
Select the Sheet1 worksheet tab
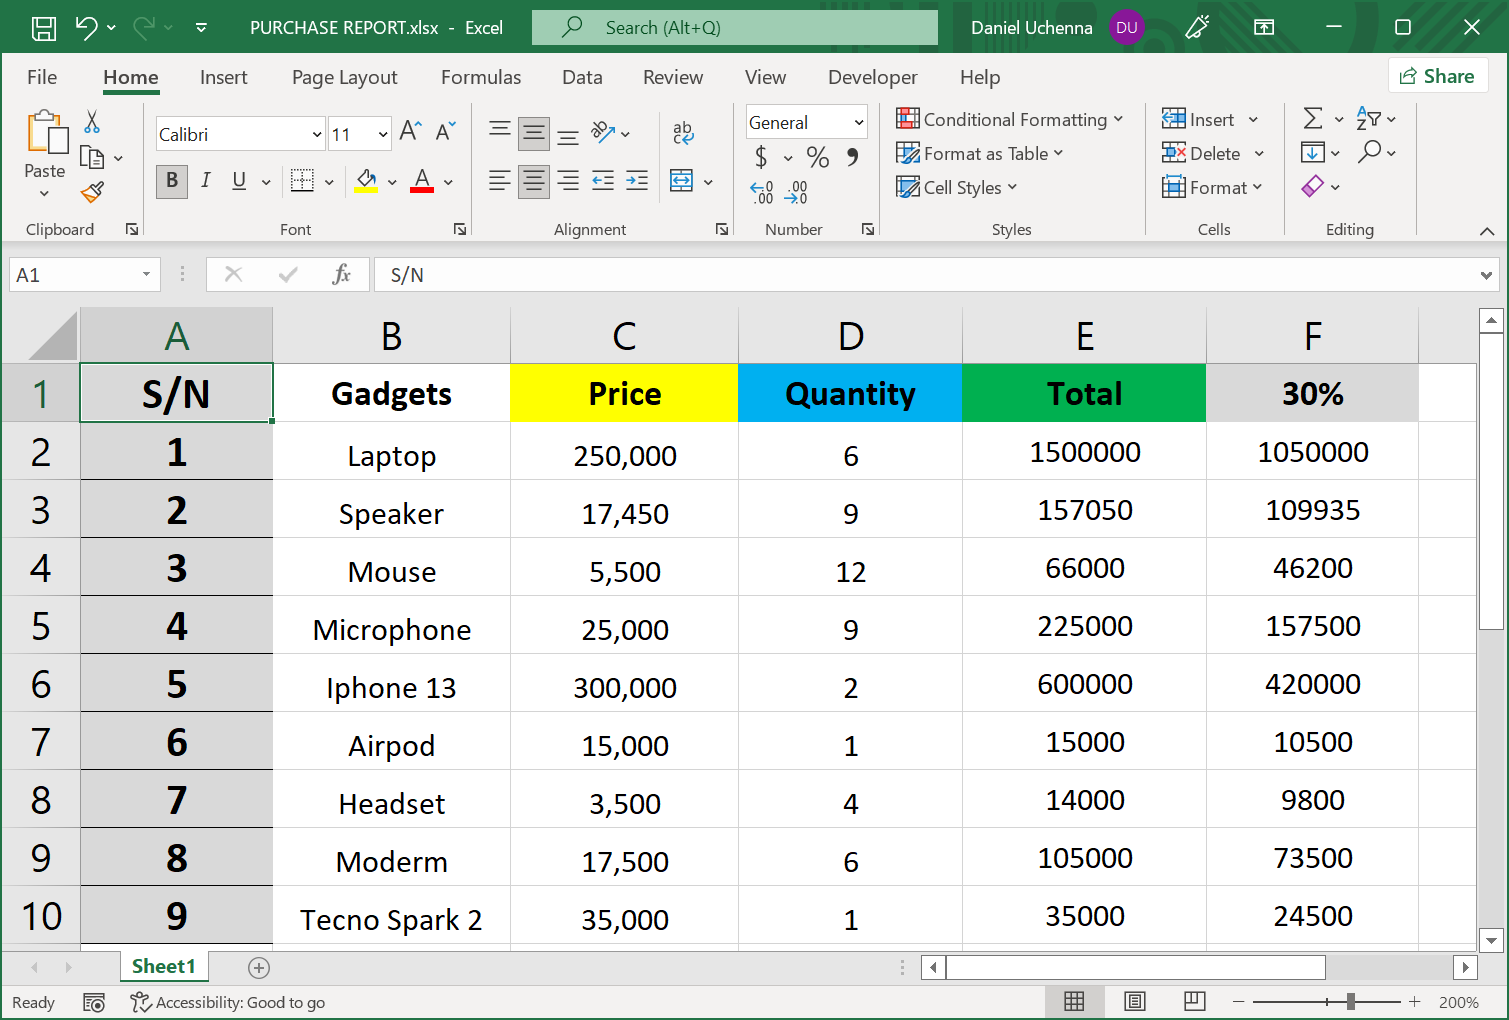[x=163, y=966]
